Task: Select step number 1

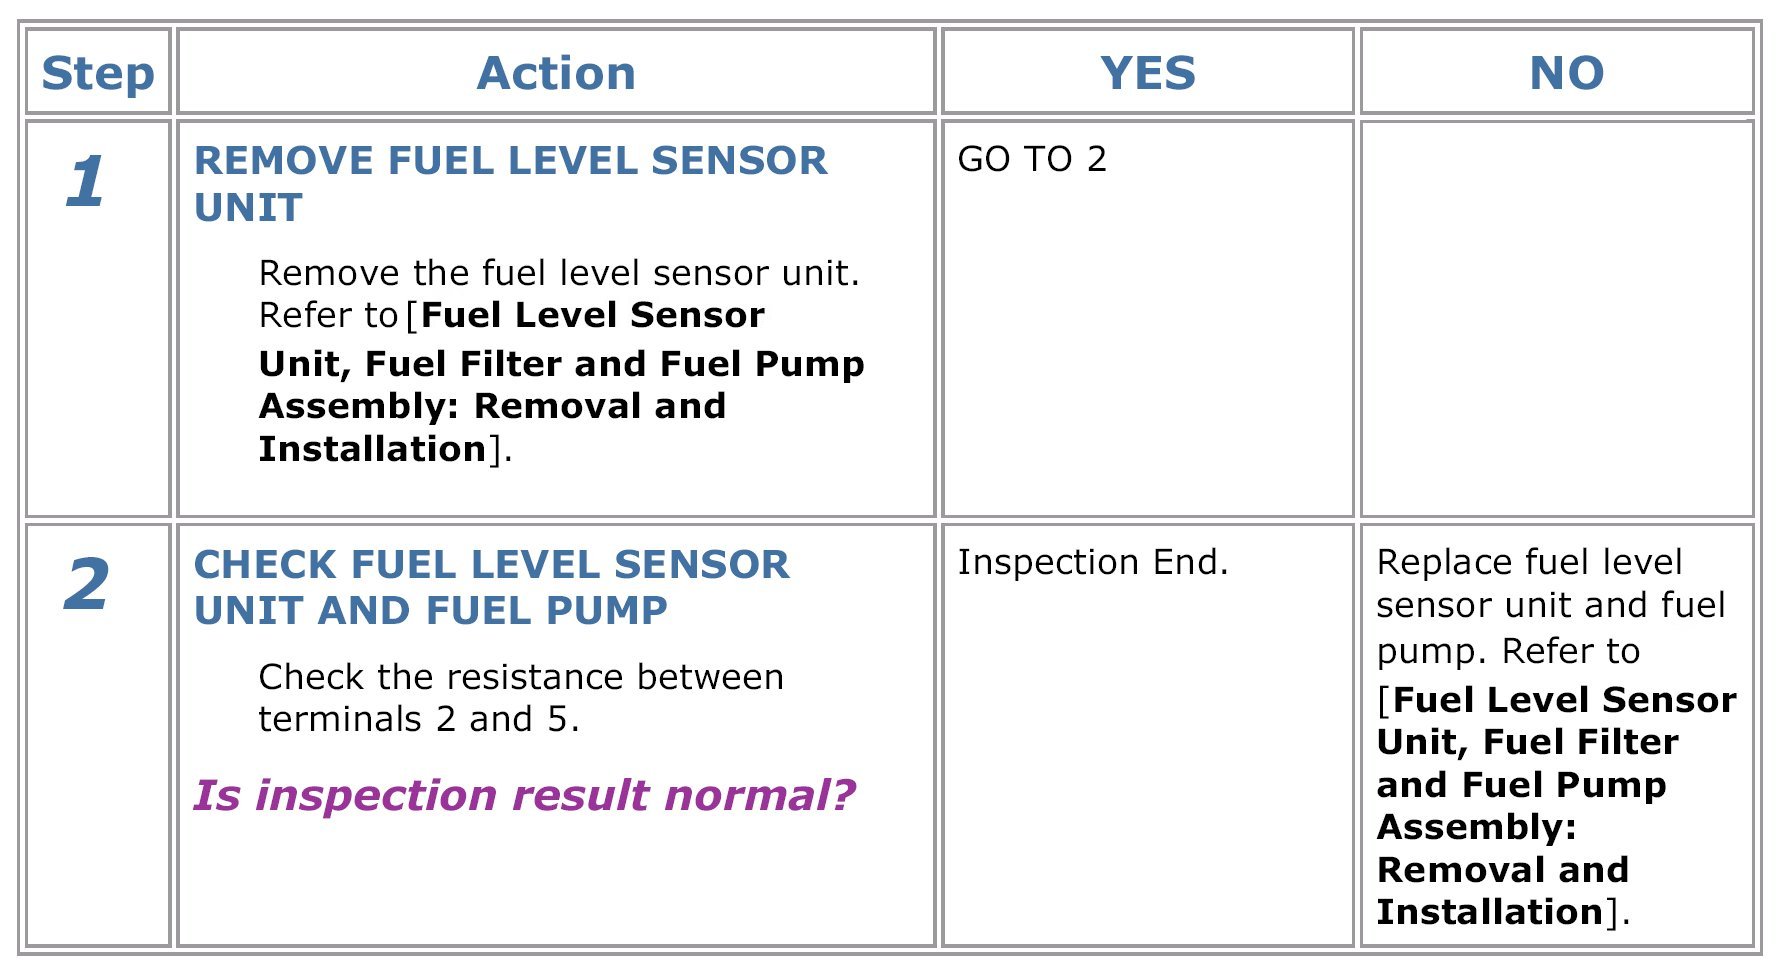Action: (85, 182)
